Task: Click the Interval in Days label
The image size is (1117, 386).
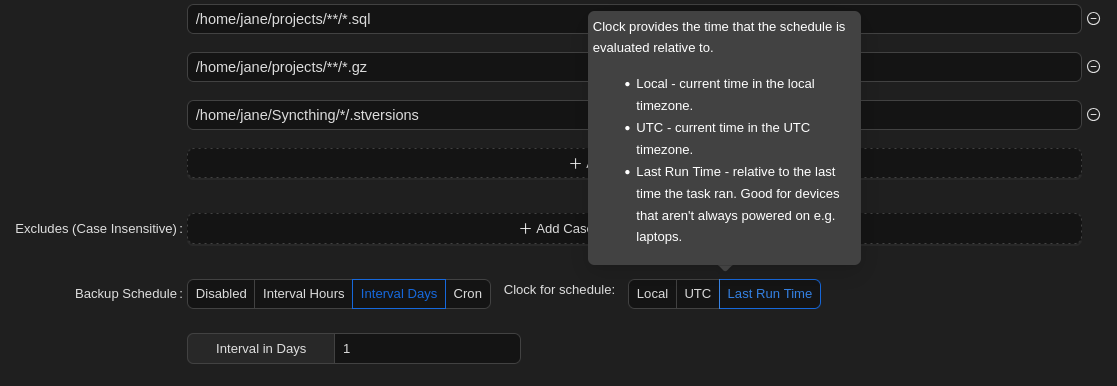Action: [261, 349]
